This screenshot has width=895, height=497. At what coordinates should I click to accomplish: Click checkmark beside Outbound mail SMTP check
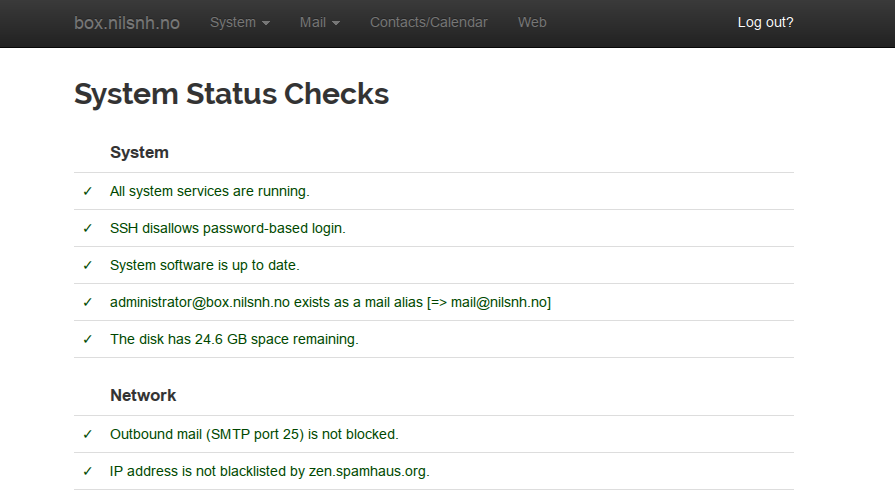pyautogui.click(x=87, y=434)
